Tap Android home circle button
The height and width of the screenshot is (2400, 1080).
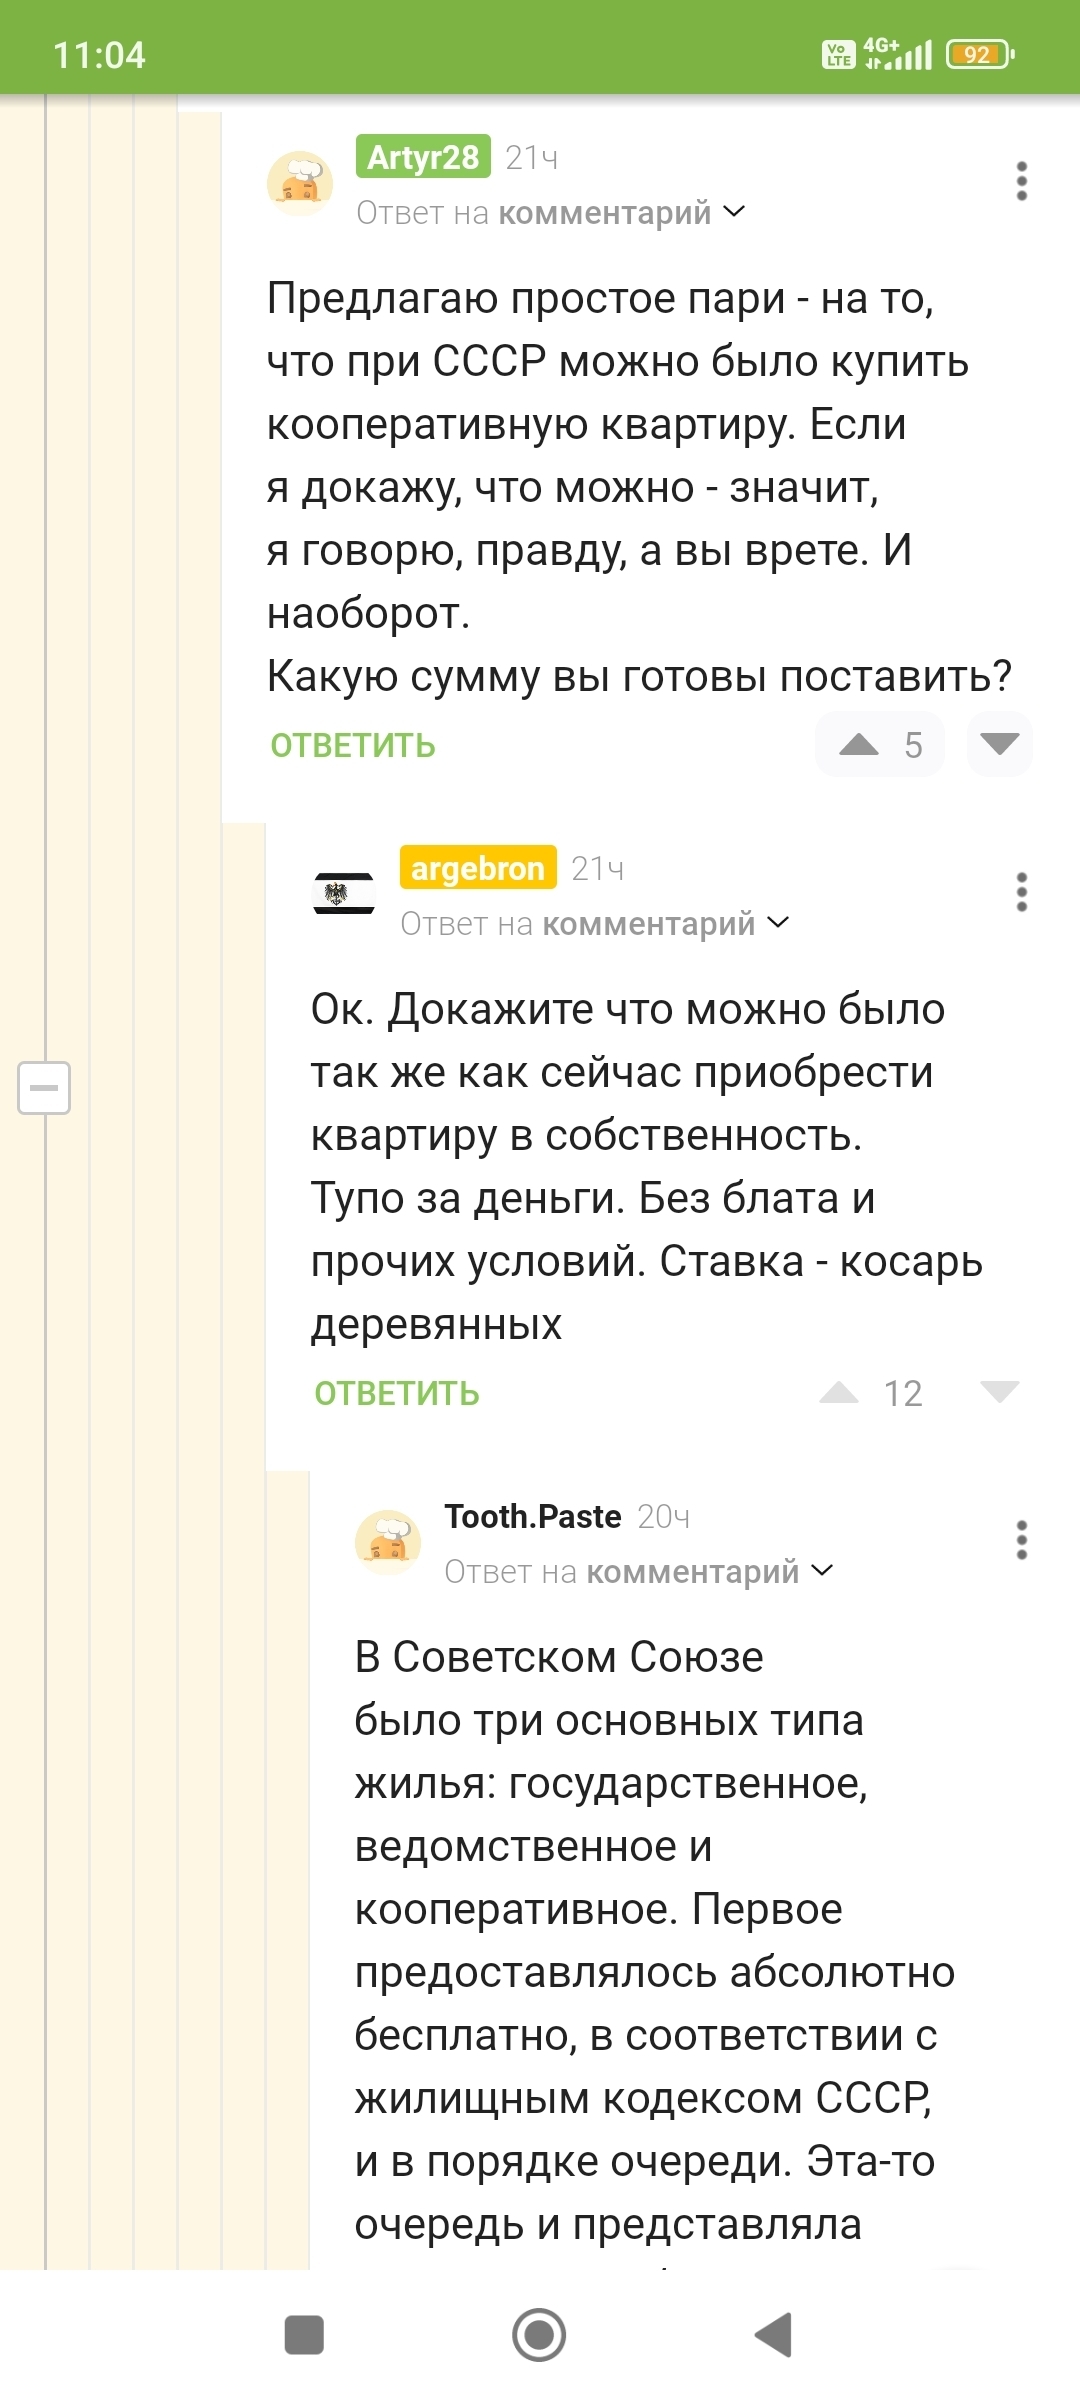(x=539, y=2336)
